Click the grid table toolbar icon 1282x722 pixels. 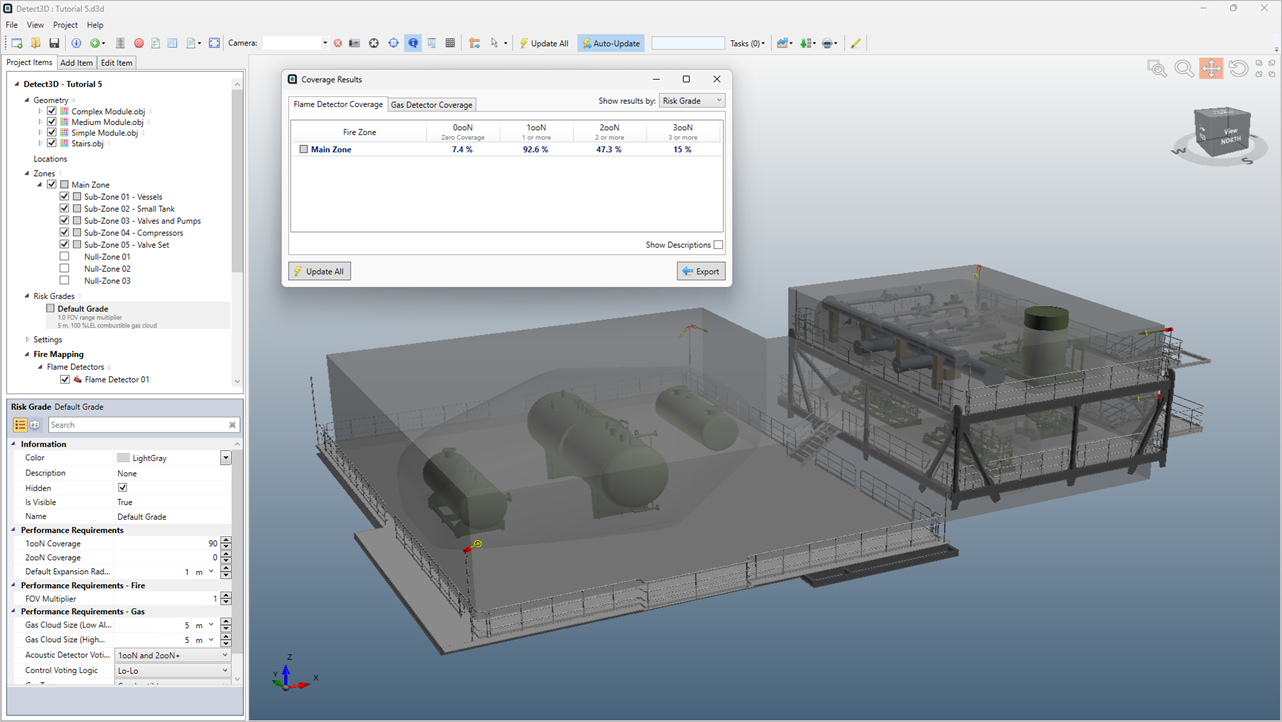click(x=450, y=43)
